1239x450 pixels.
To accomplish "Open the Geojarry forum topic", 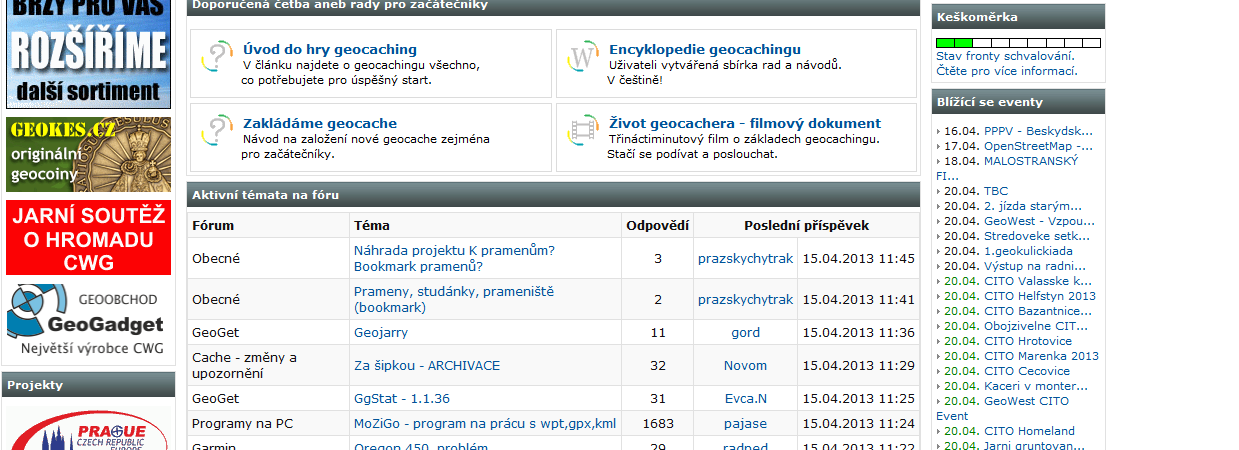I will pyautogui.click(x=381, y=332).
